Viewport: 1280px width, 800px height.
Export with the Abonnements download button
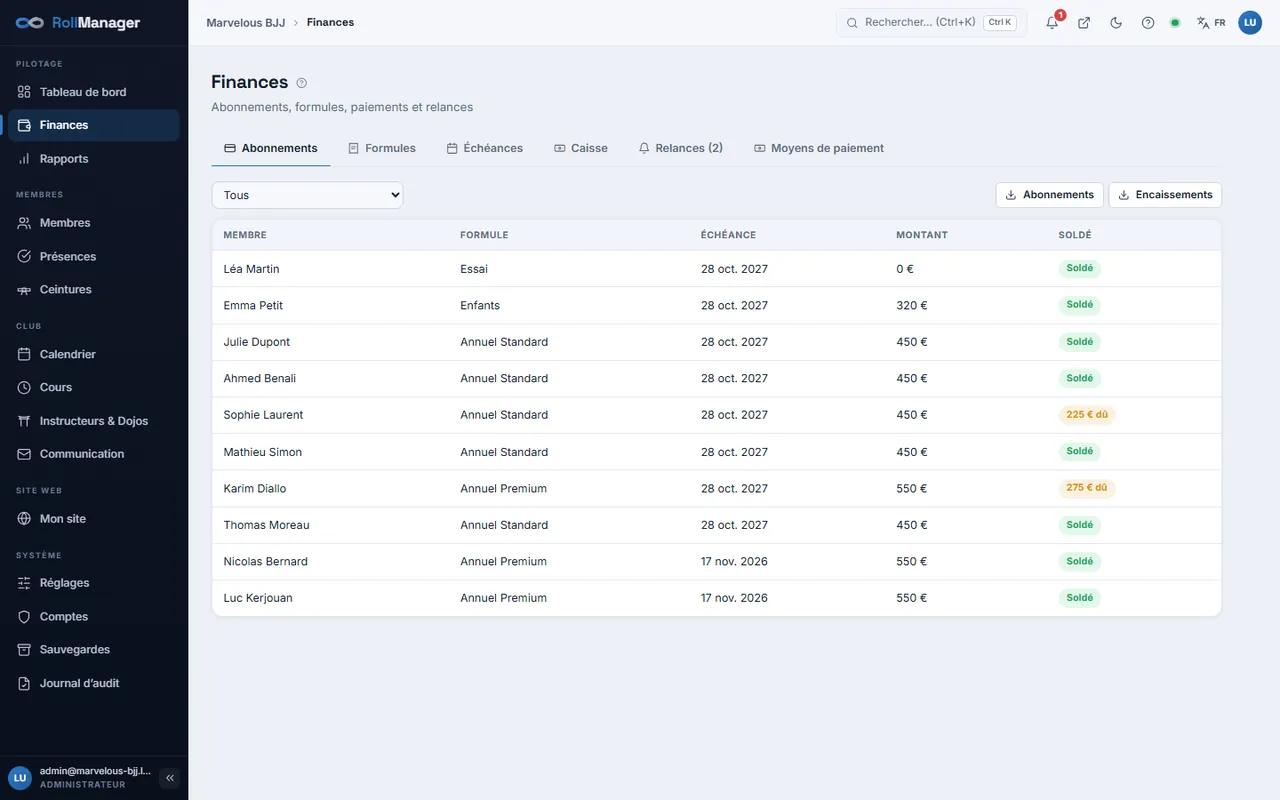[1049, 195]
